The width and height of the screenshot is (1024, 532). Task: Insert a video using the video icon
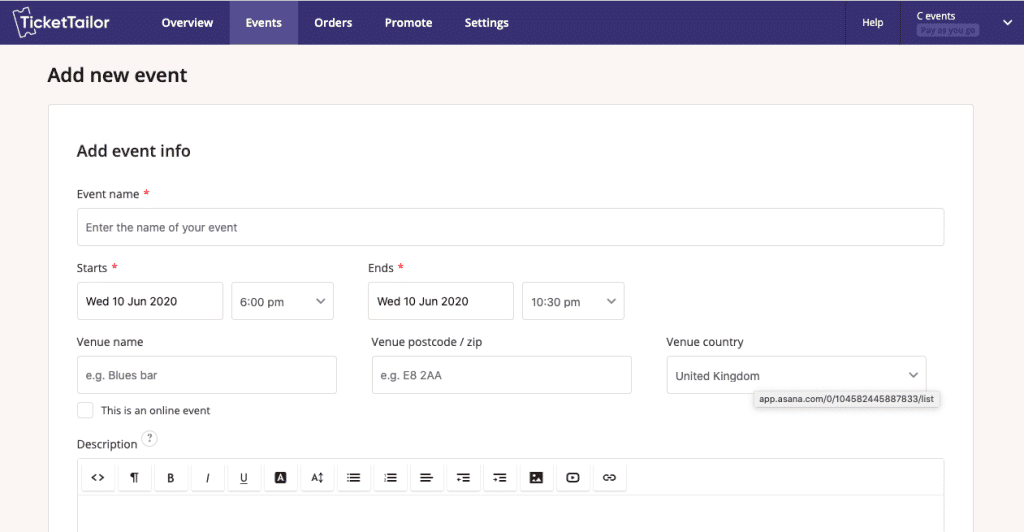(573, 478)
